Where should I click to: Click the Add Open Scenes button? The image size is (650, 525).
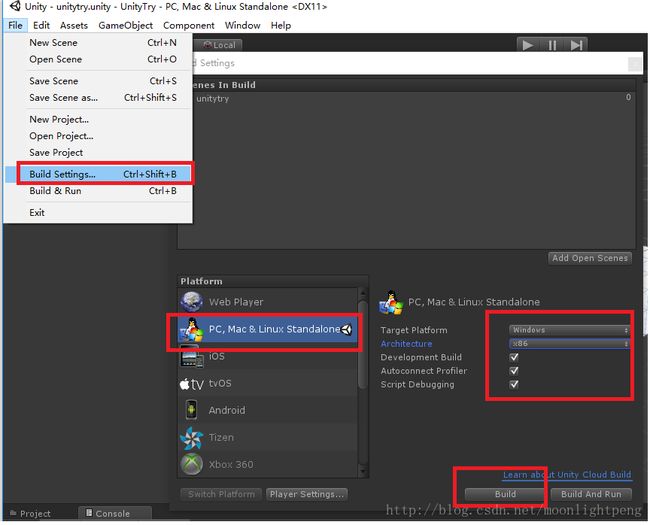590,258
